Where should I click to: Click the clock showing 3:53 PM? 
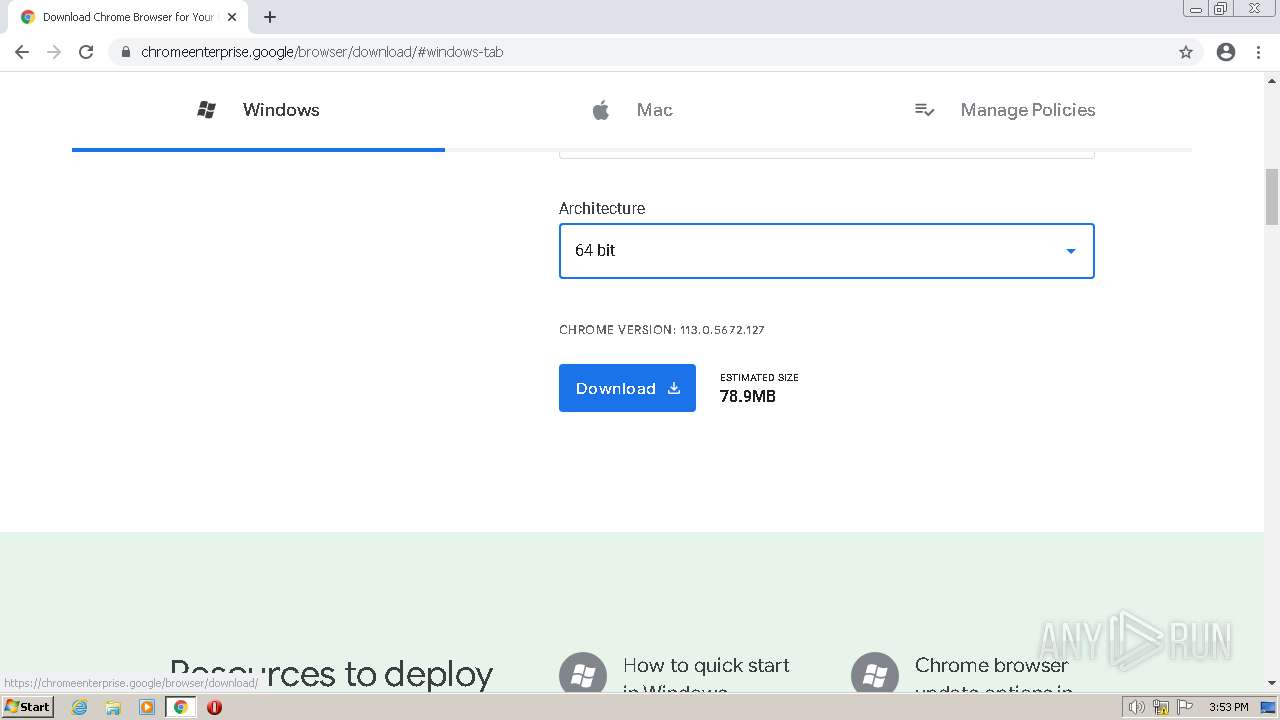[1228, 707]
